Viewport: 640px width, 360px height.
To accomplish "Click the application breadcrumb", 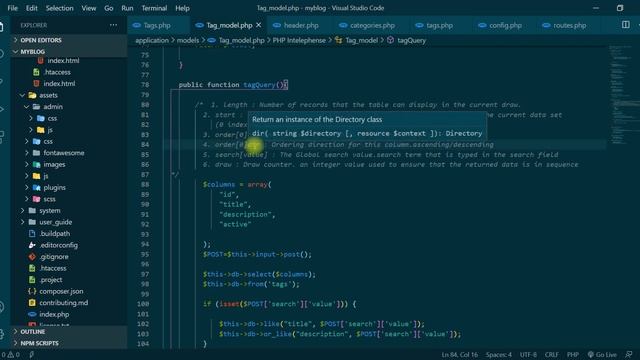I will tap(152, 40).
